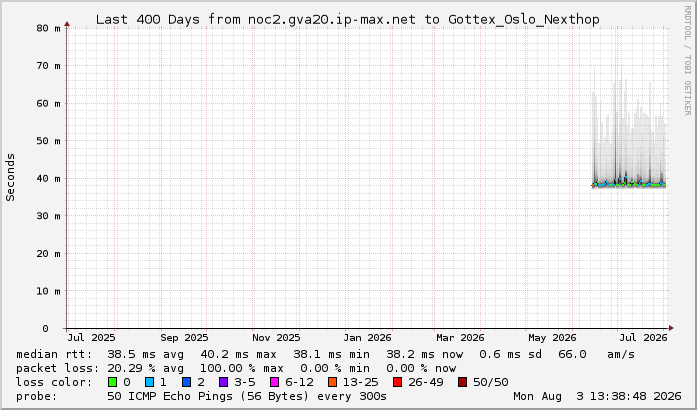The image size is (697, 410).
Task: Click the red 26-49 loss swatch
Action: pos(397,382)
